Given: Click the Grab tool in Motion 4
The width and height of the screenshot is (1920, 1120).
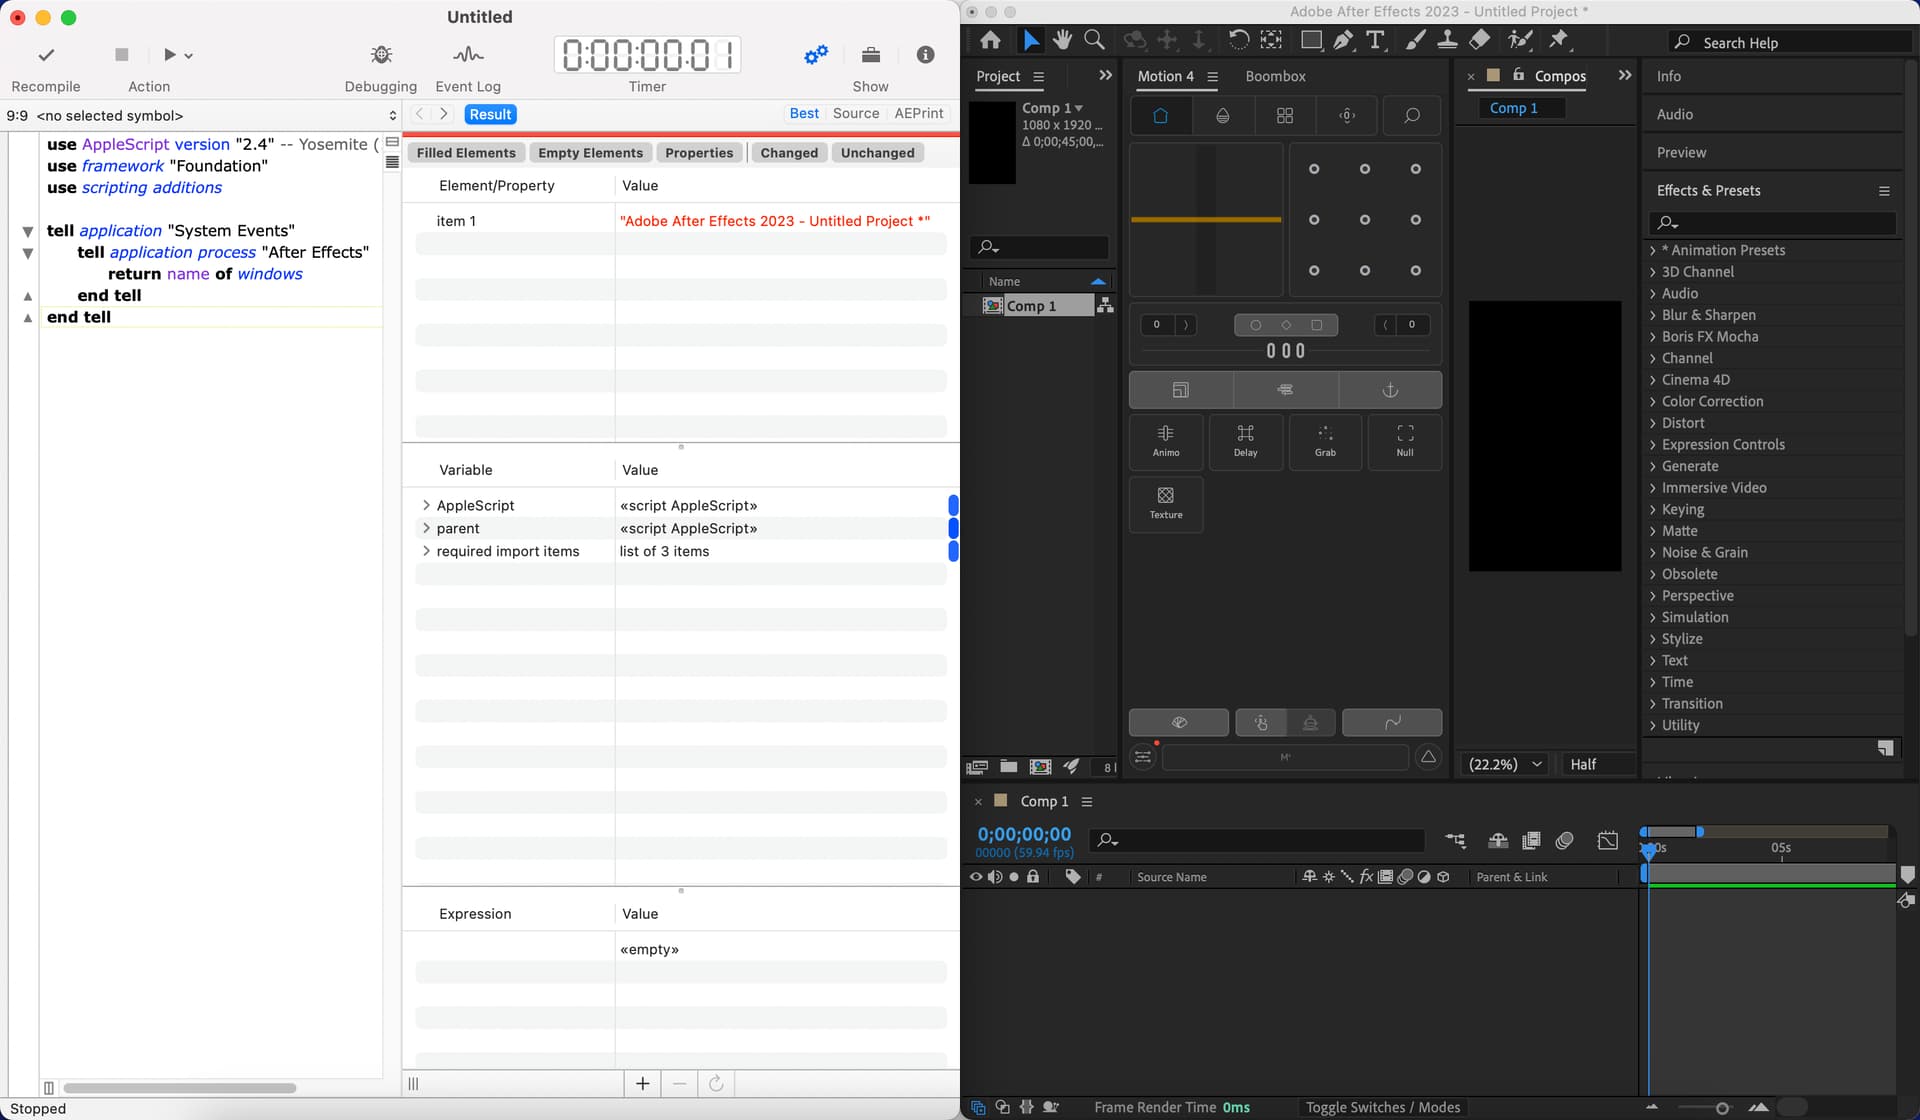Looking at the screenshot, I should (1325, 441).
